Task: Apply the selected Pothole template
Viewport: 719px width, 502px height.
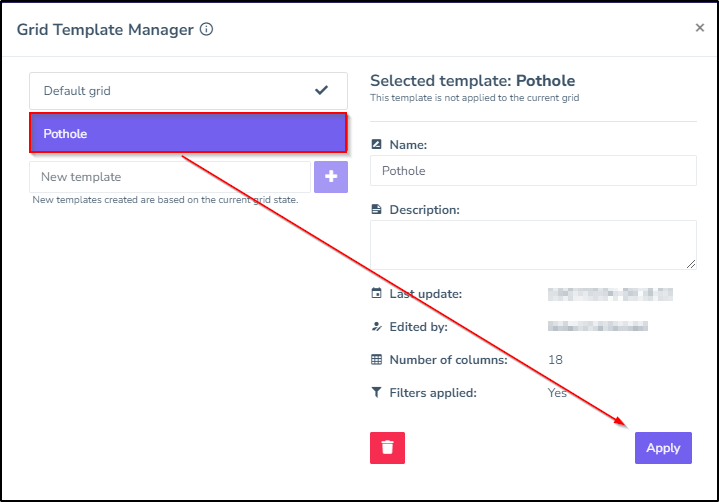Action: 663,448
